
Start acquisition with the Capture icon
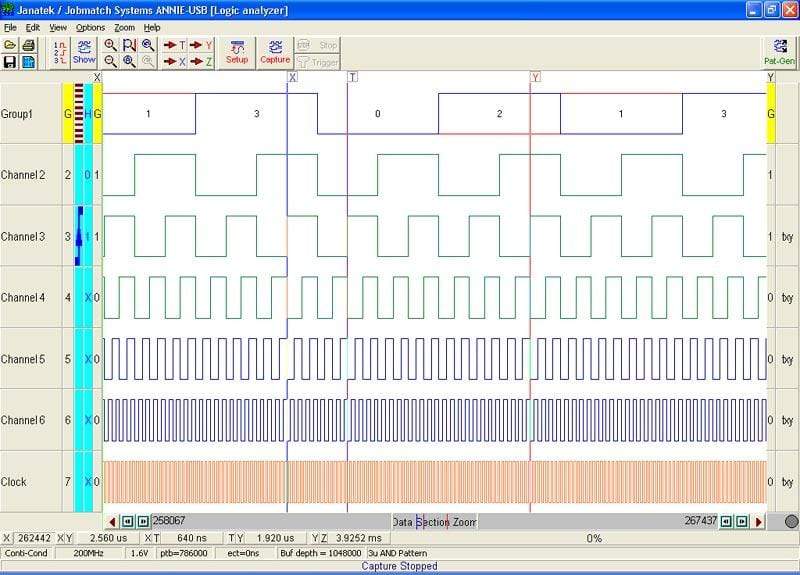275,52
